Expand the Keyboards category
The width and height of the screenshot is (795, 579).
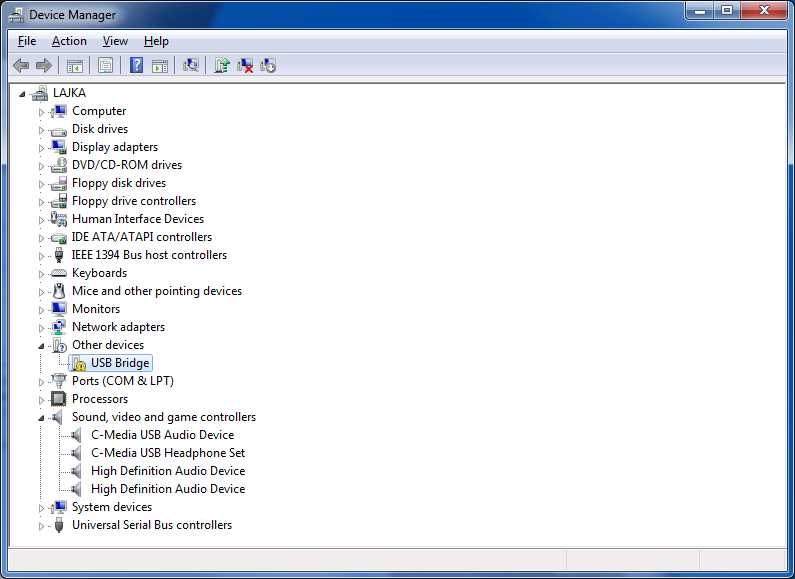pyautogui.click(x=42, y=274)
